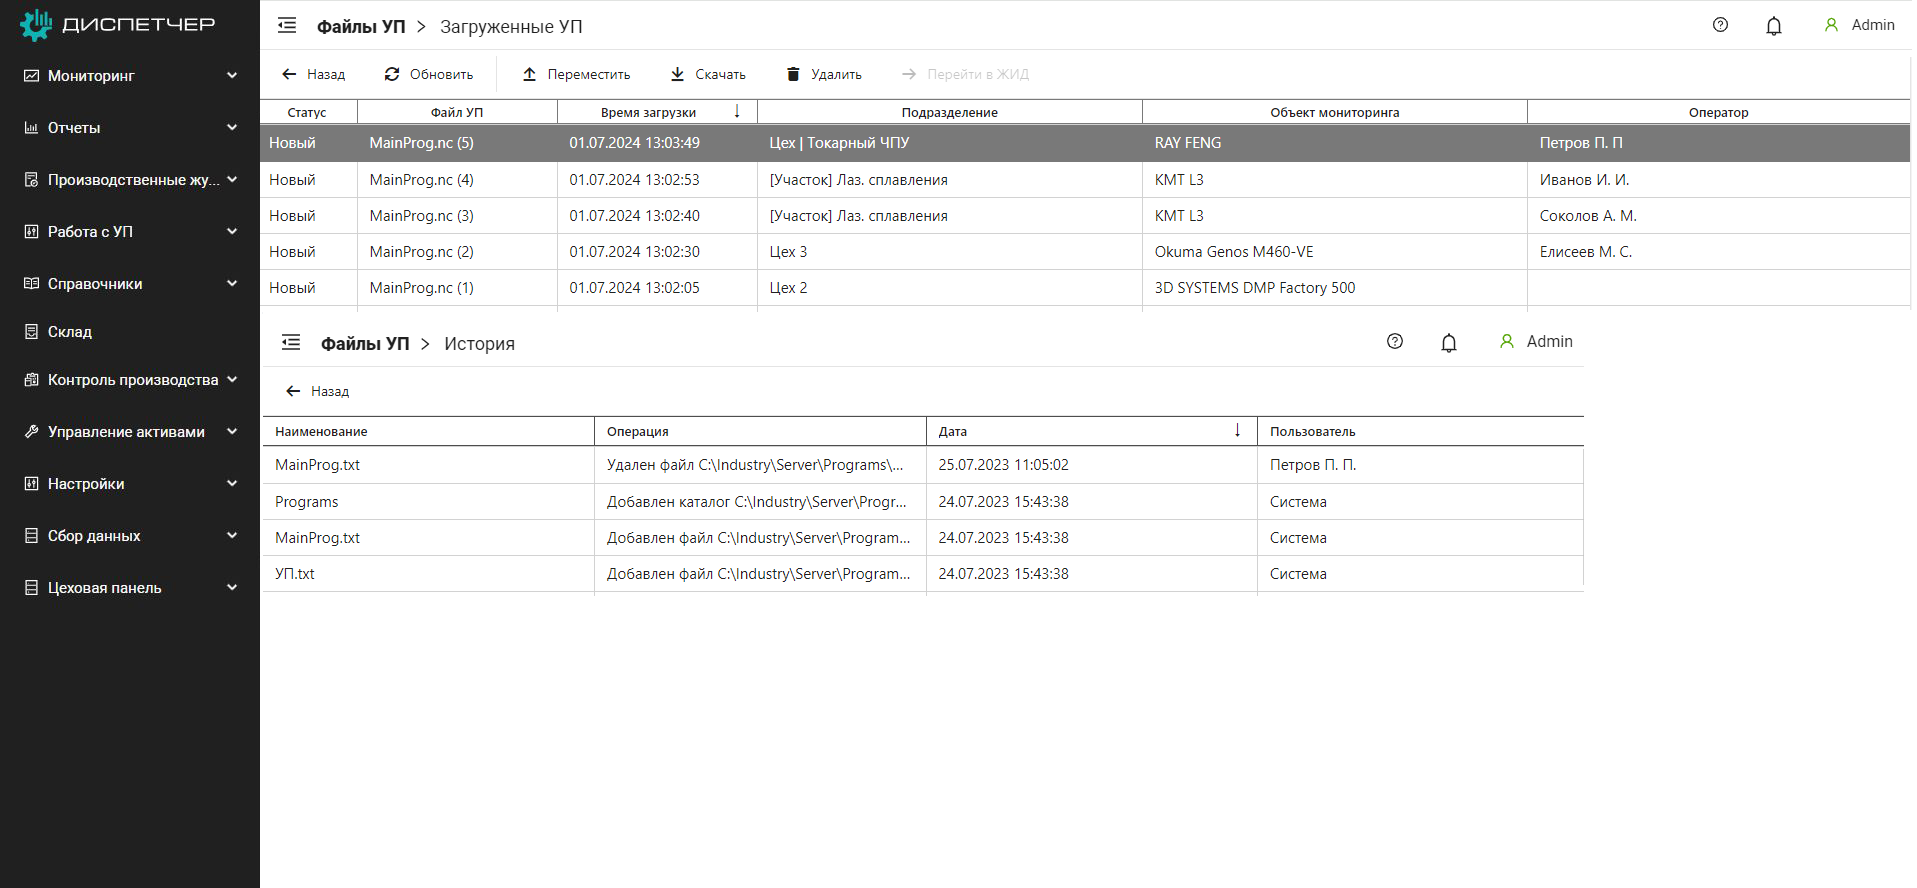Select the MainProg.nc (3) table row

421,216
